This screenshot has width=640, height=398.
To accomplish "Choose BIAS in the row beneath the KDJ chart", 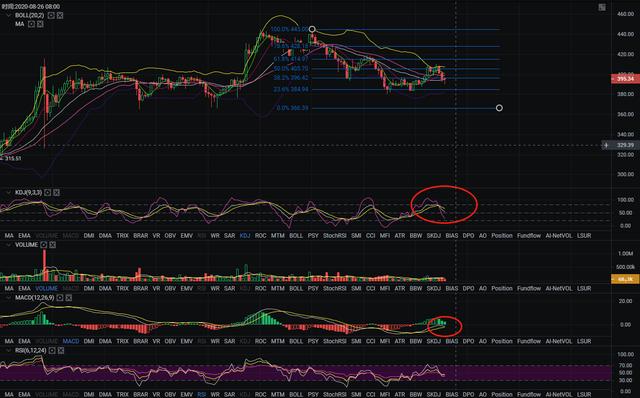I will tap(451, 236).
